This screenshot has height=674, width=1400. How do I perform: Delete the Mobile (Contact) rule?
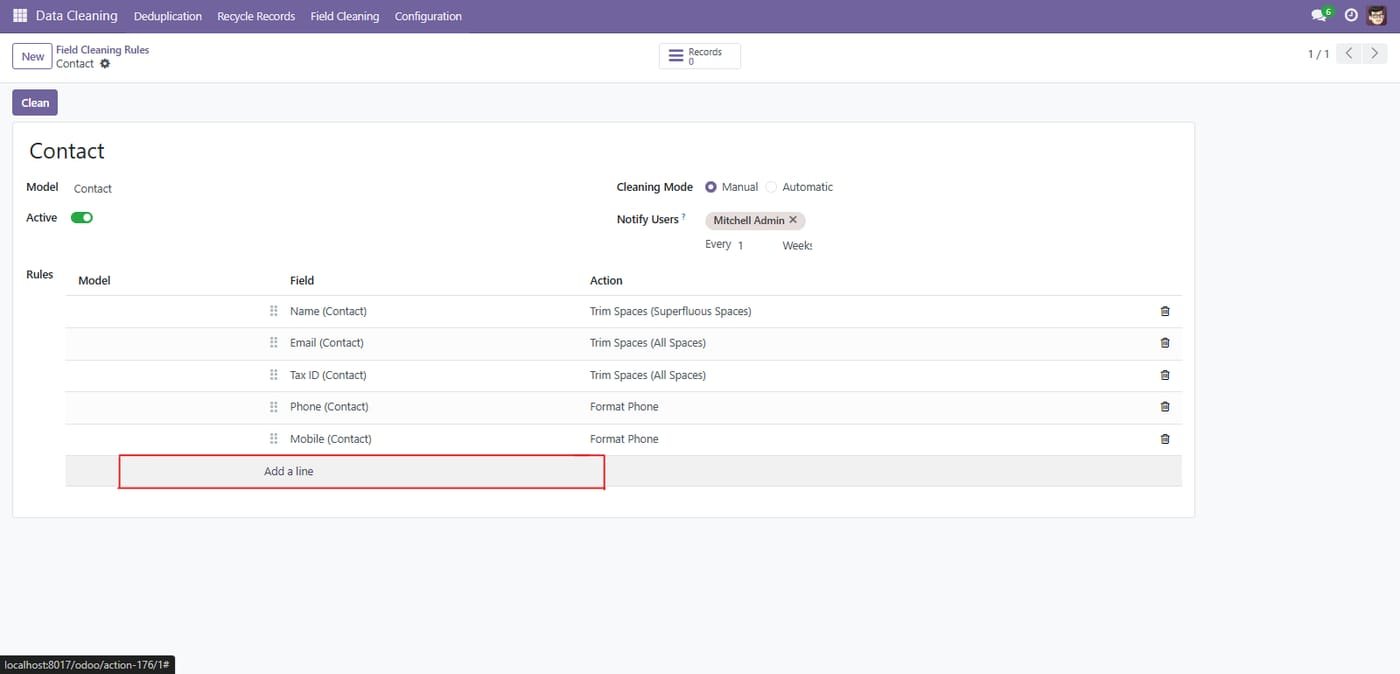pos(1165,439)
